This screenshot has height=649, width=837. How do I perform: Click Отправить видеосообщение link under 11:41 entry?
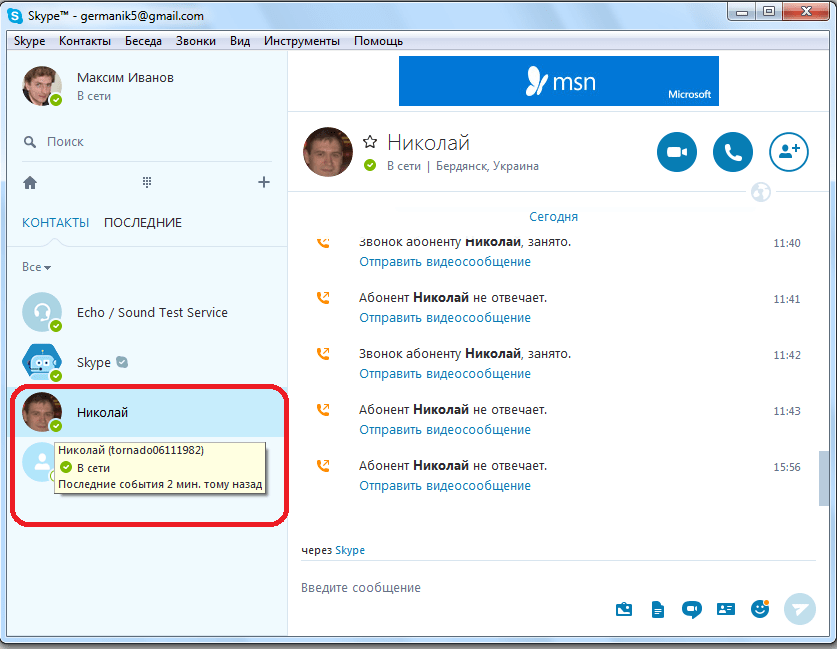pos(445,318)
